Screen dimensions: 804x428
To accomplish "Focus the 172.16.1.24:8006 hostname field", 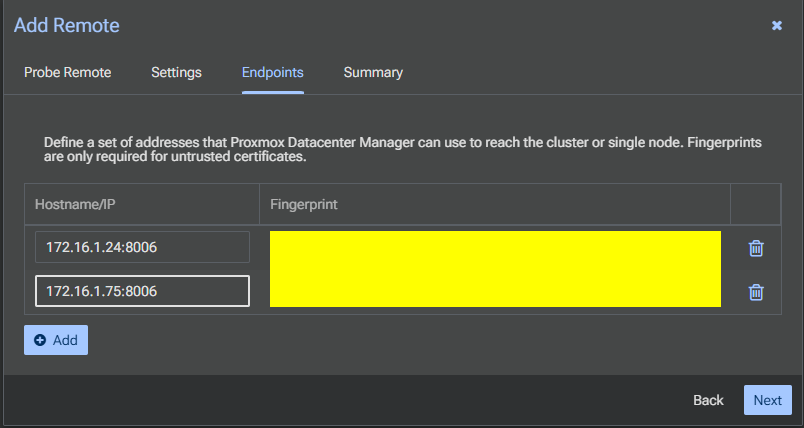I will click(141, 247).
